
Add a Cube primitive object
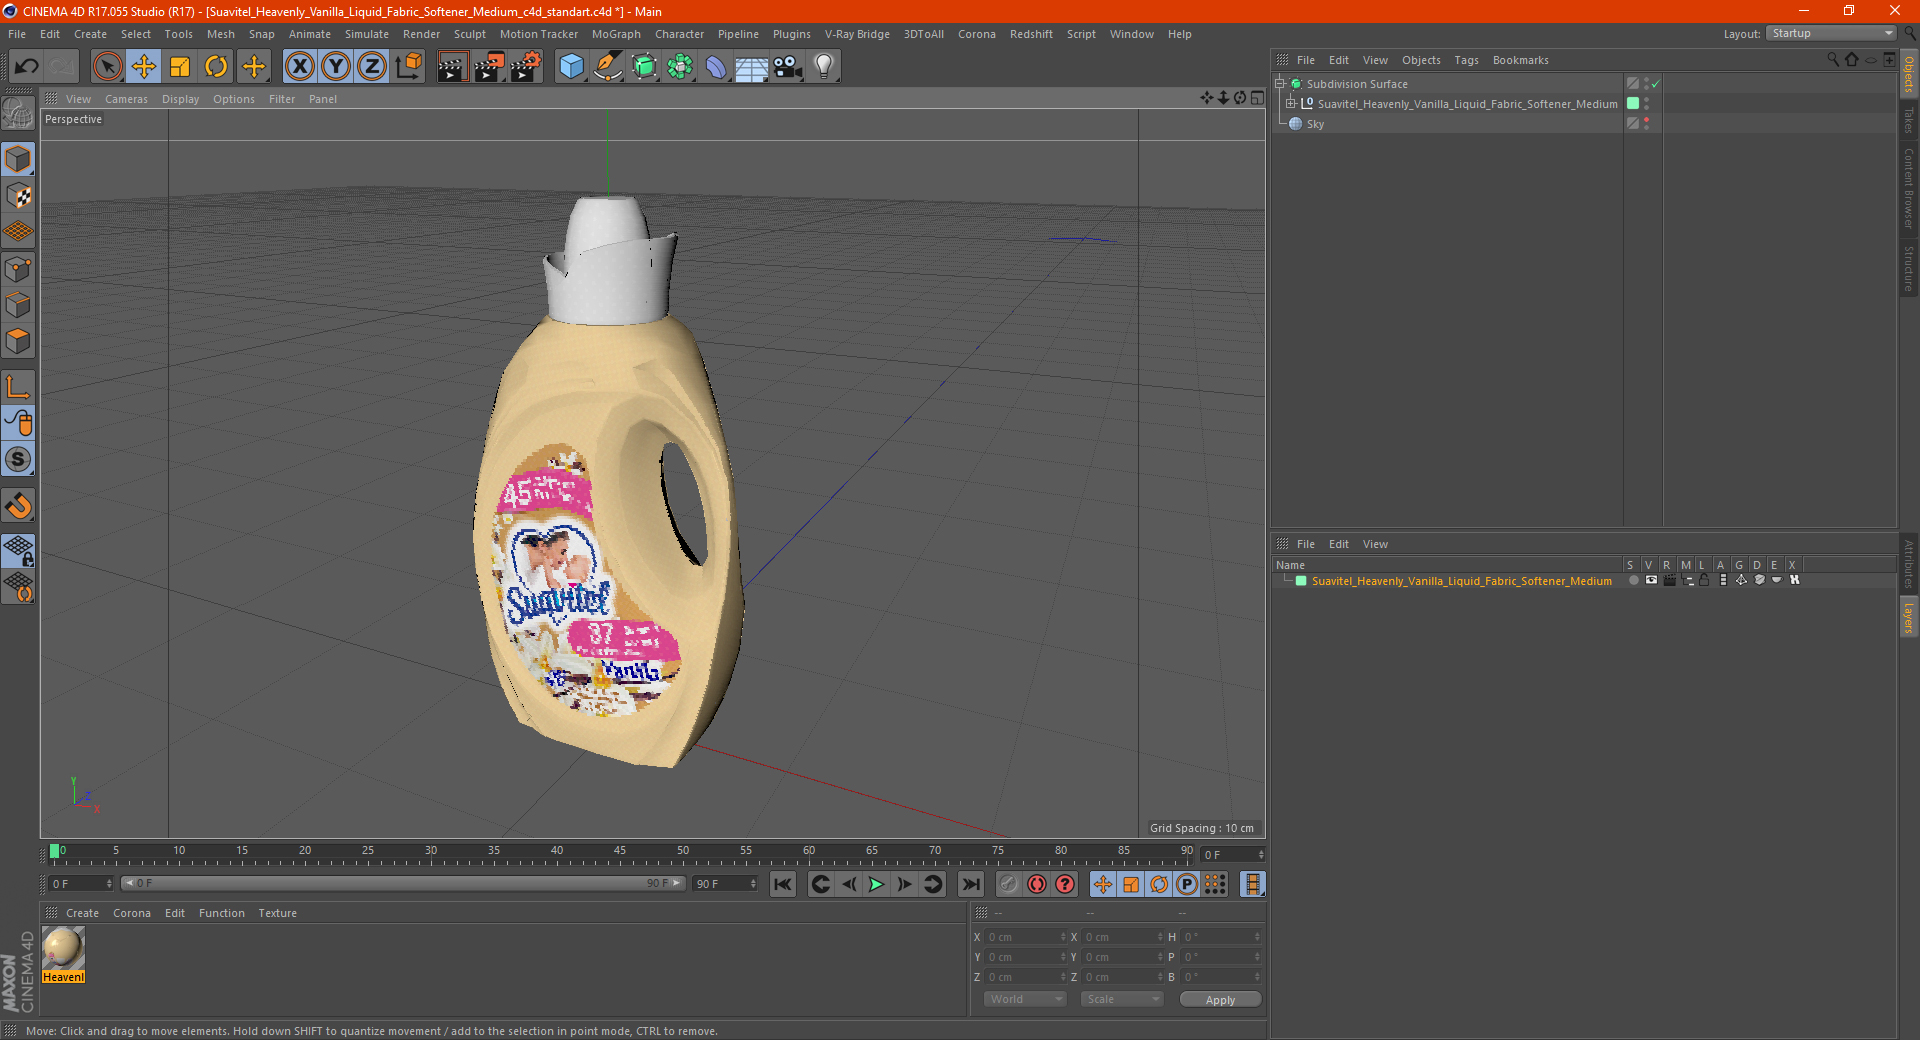coord(571,67)
